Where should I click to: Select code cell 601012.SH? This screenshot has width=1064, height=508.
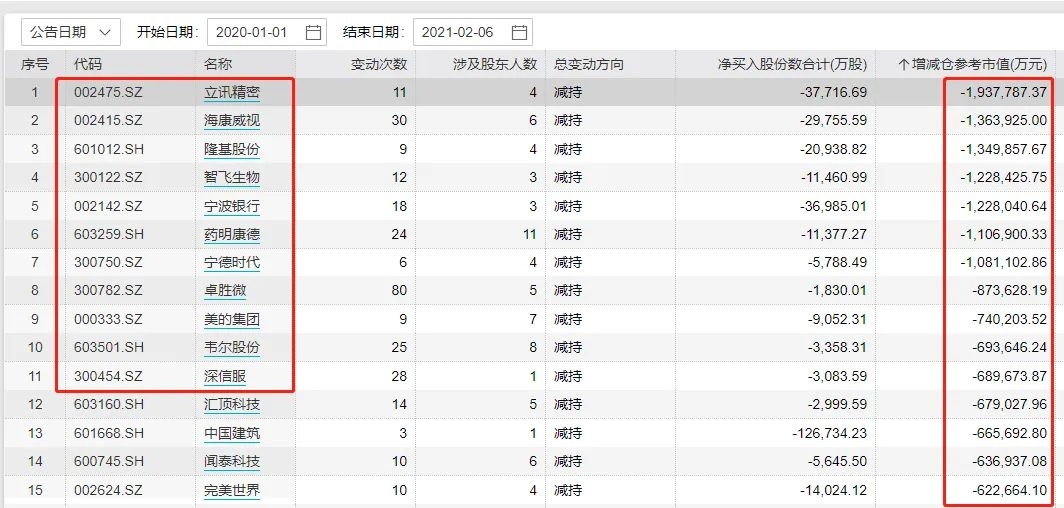click(x=109, y=149)
